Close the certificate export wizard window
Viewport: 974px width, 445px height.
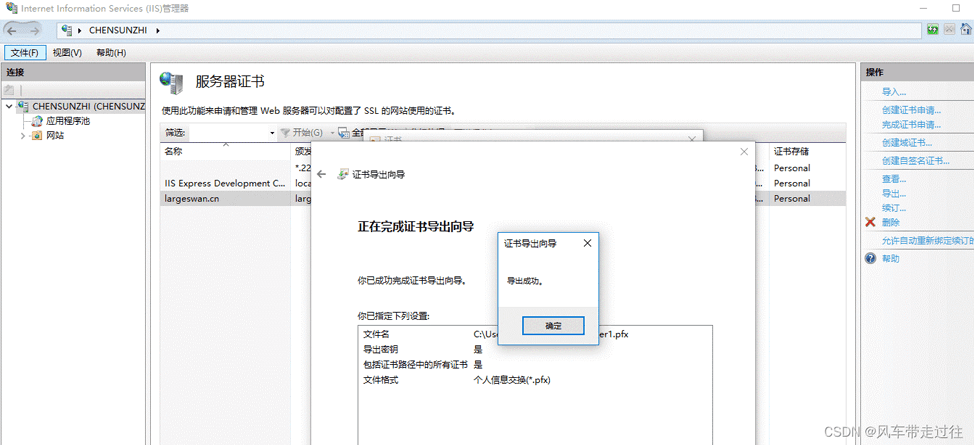pos(744,152)
